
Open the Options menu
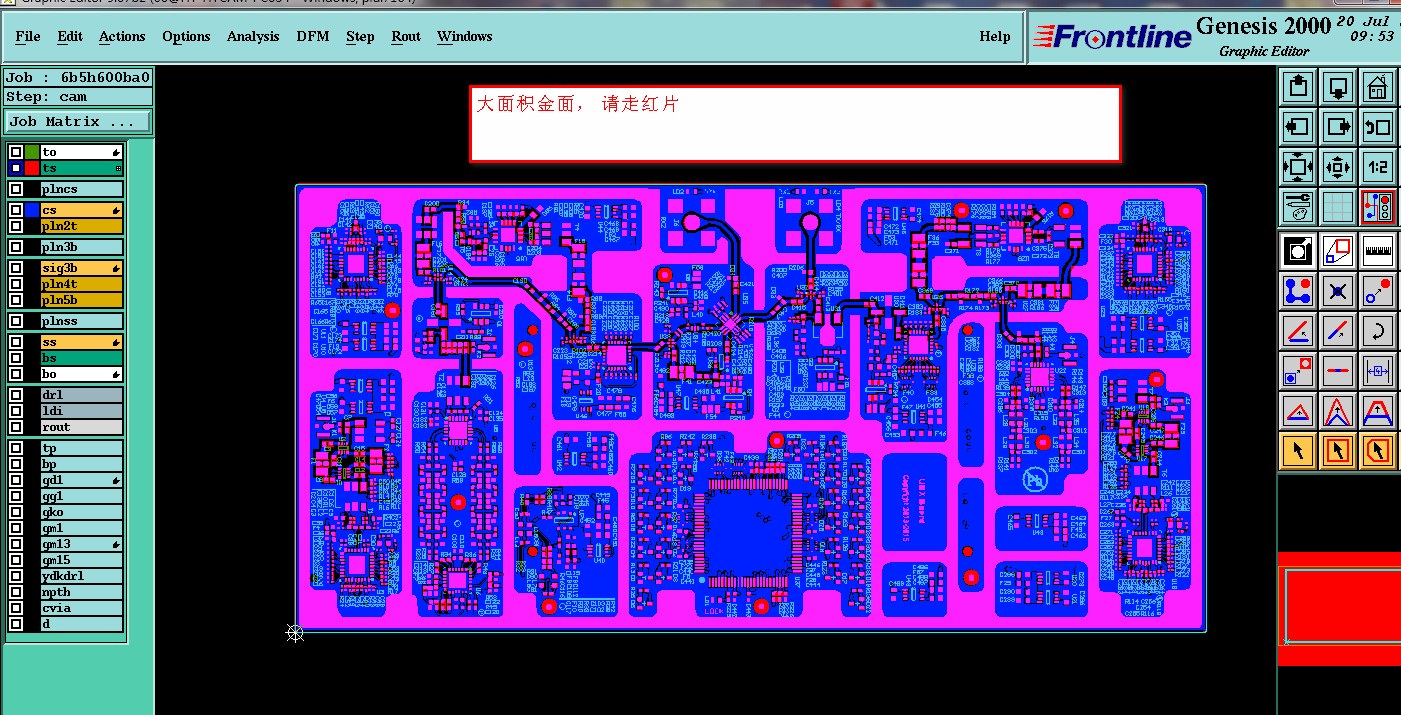pyautogui.click(x=186, y=36)
